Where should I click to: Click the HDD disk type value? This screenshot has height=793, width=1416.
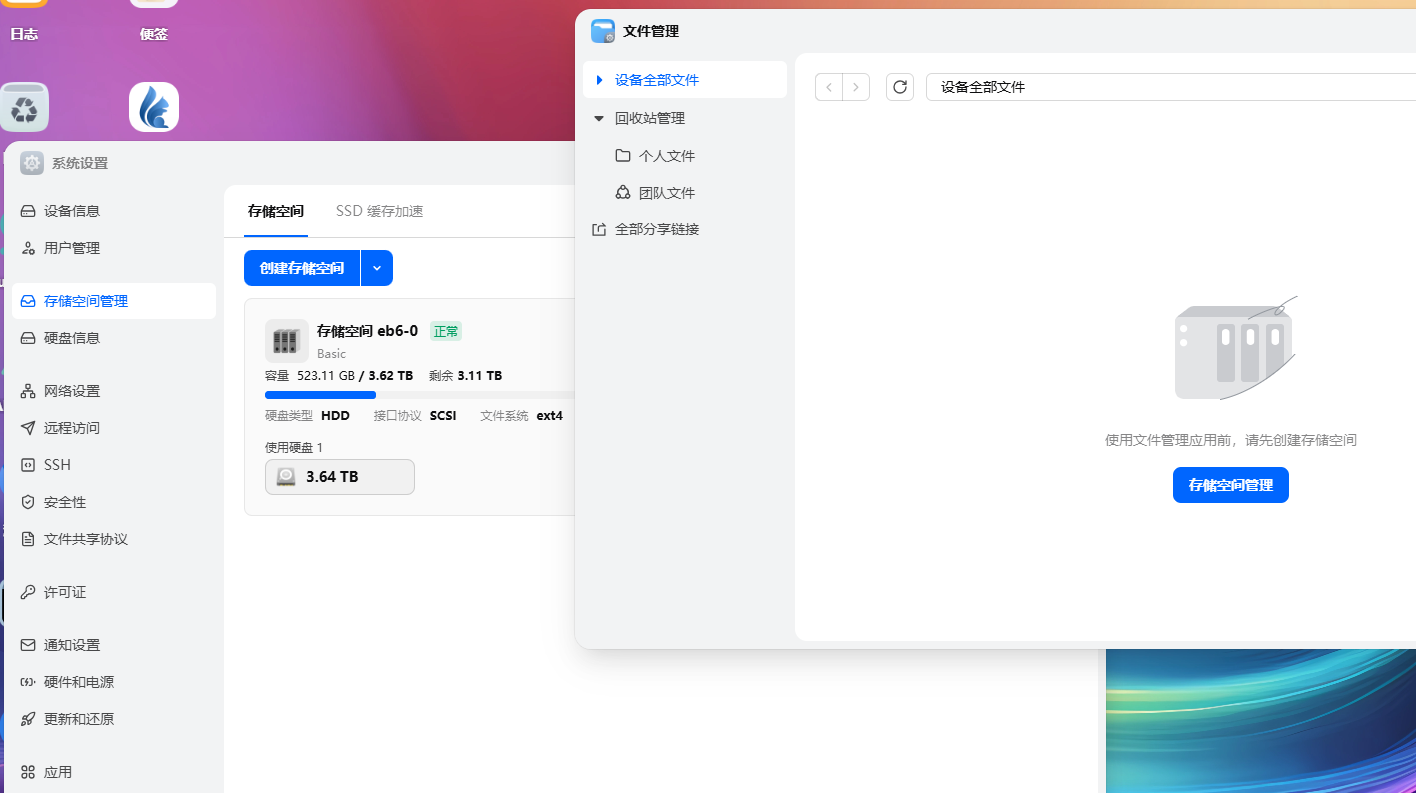coord(335,415)
